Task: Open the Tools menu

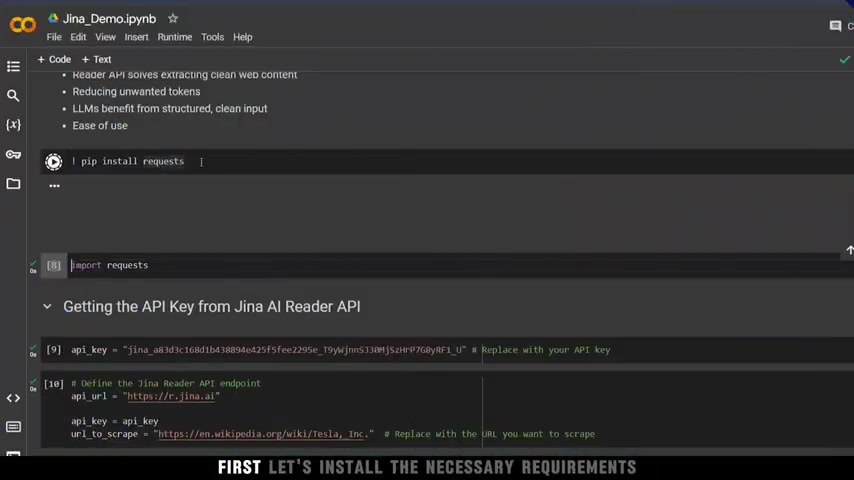Action: point(212,37)
